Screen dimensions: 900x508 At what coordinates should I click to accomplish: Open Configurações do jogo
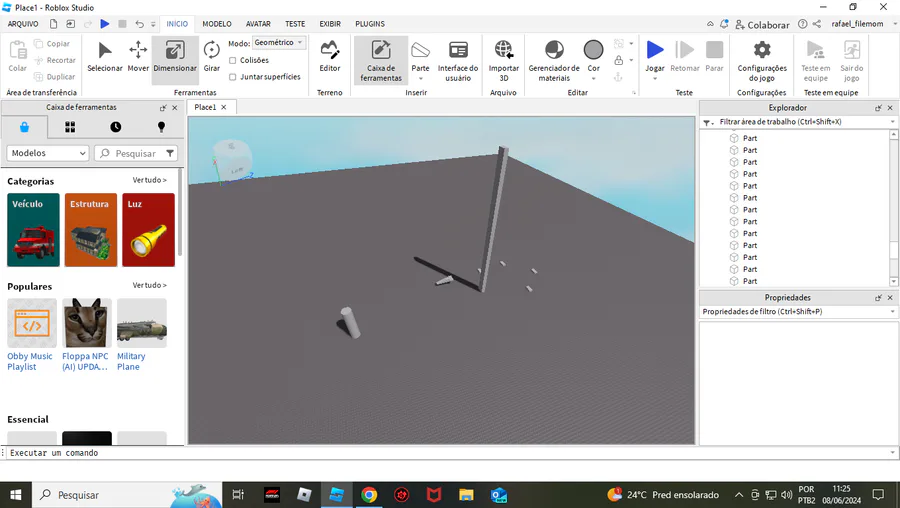click(762, 60)
